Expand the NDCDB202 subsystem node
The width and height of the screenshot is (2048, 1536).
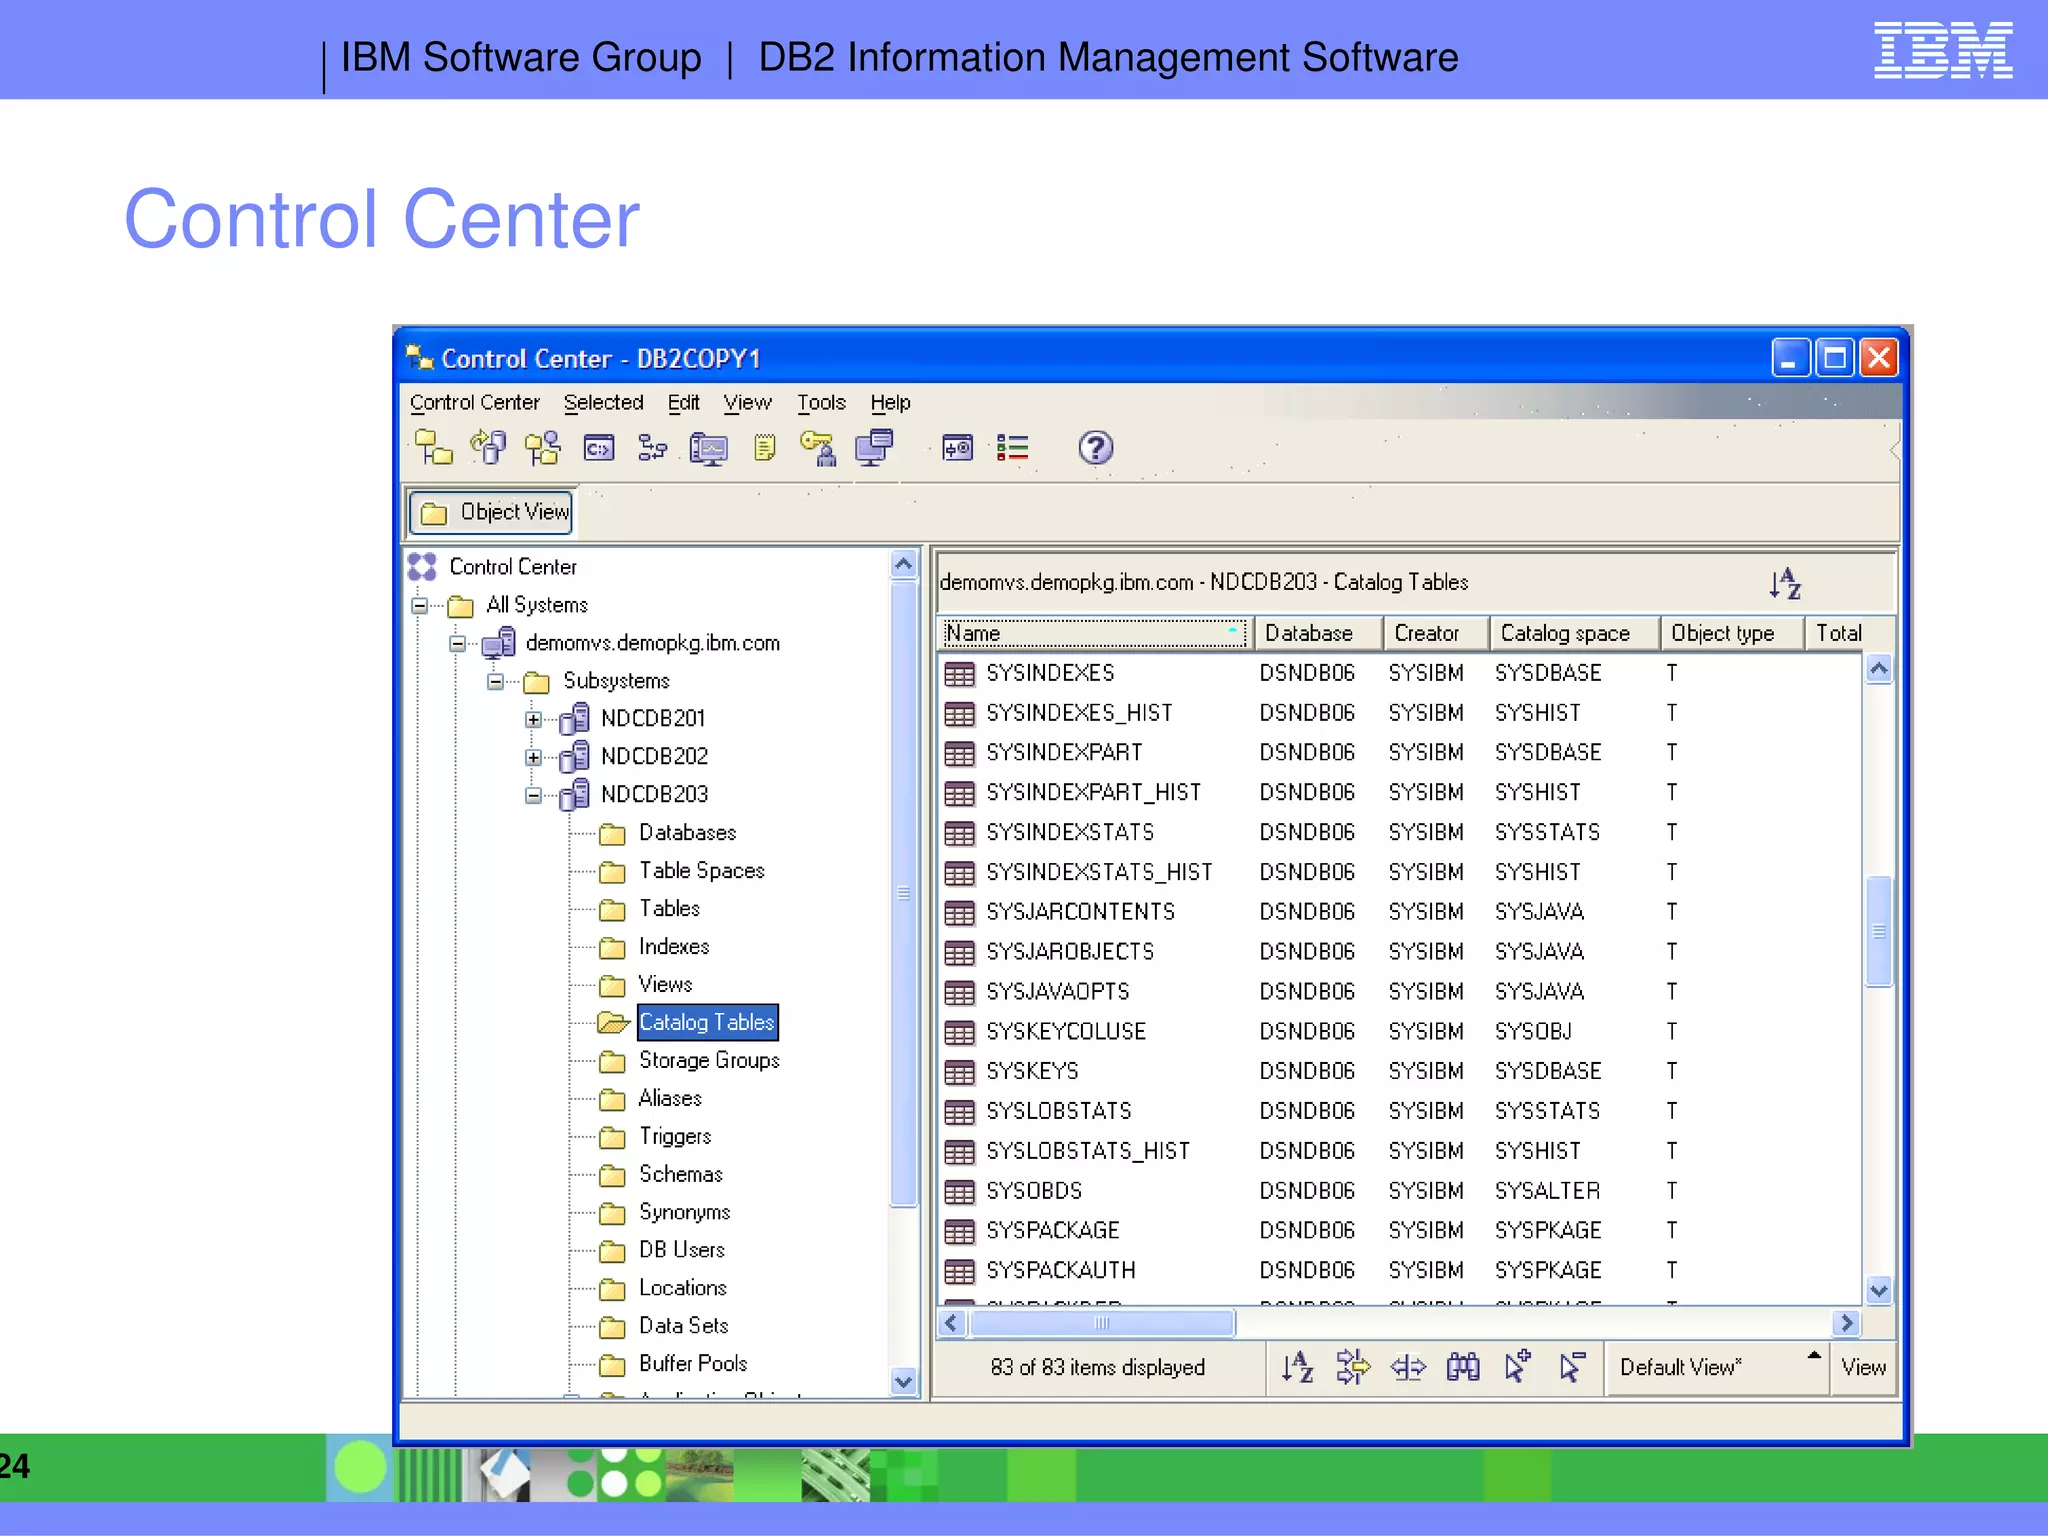tap(533, 758)
